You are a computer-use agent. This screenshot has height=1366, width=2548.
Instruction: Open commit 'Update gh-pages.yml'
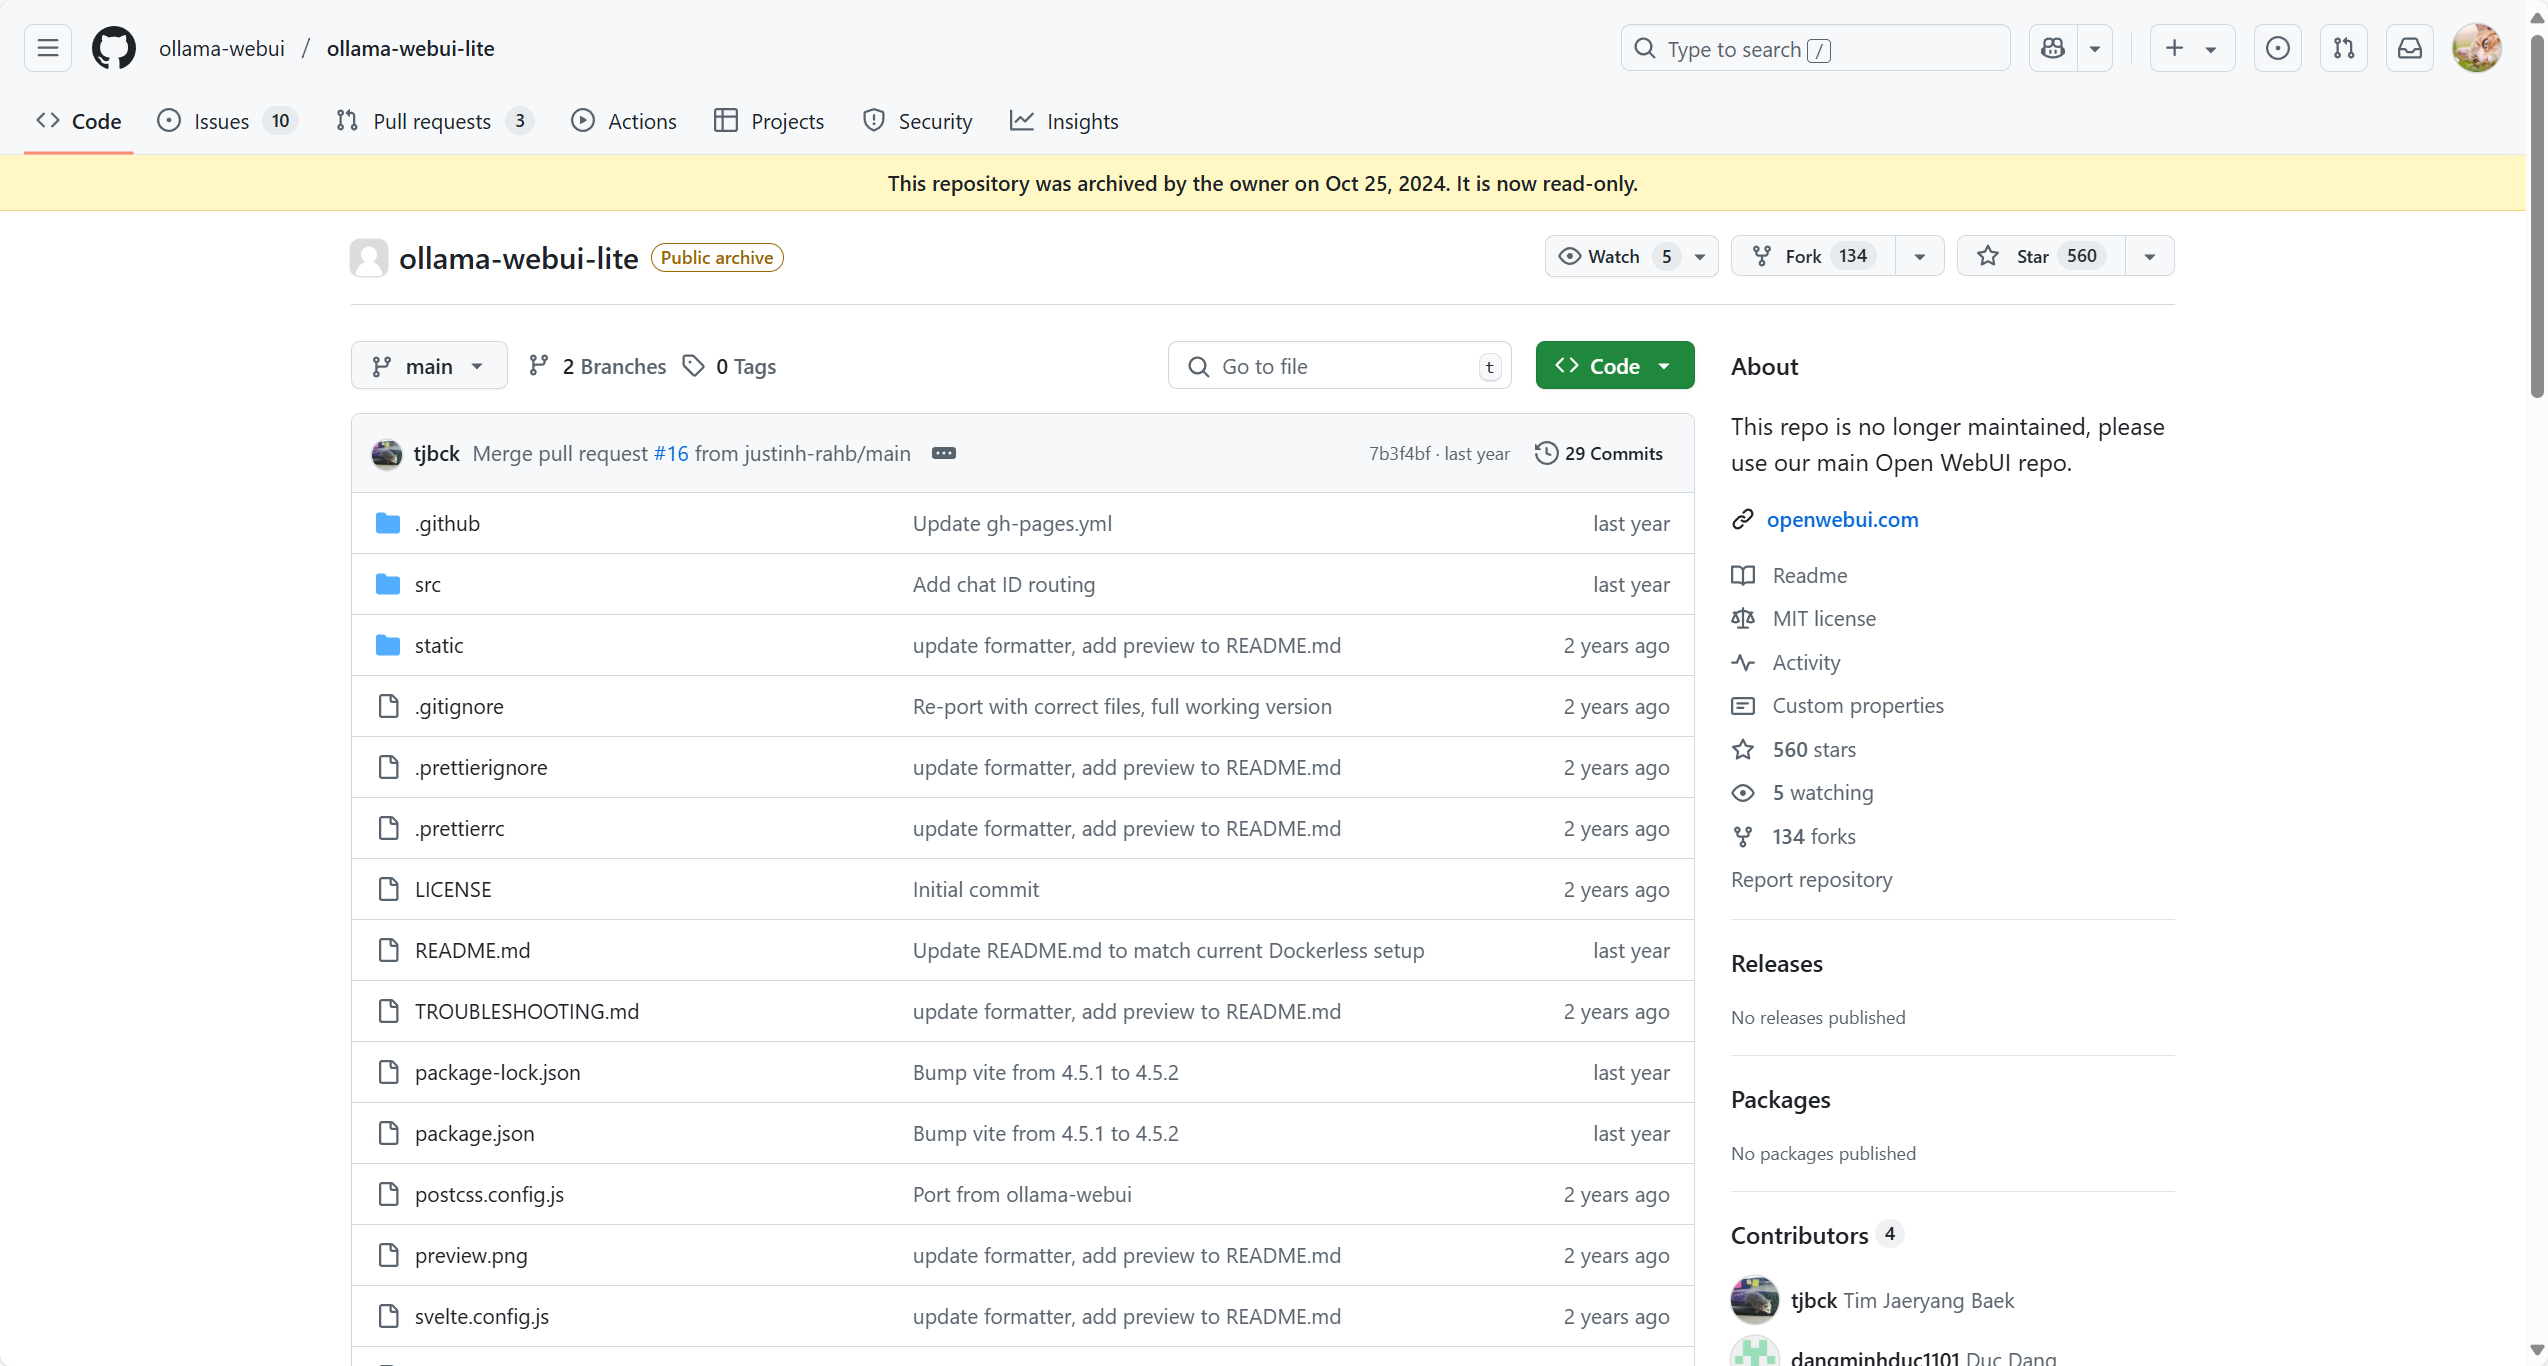click(1012, 523)
